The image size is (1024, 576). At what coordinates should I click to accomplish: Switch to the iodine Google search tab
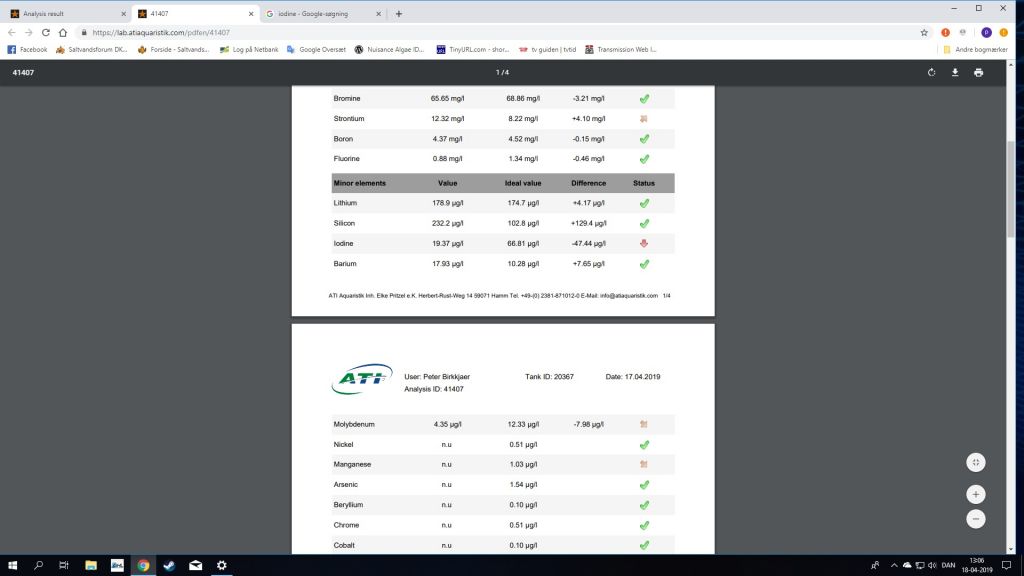(320, 14)
